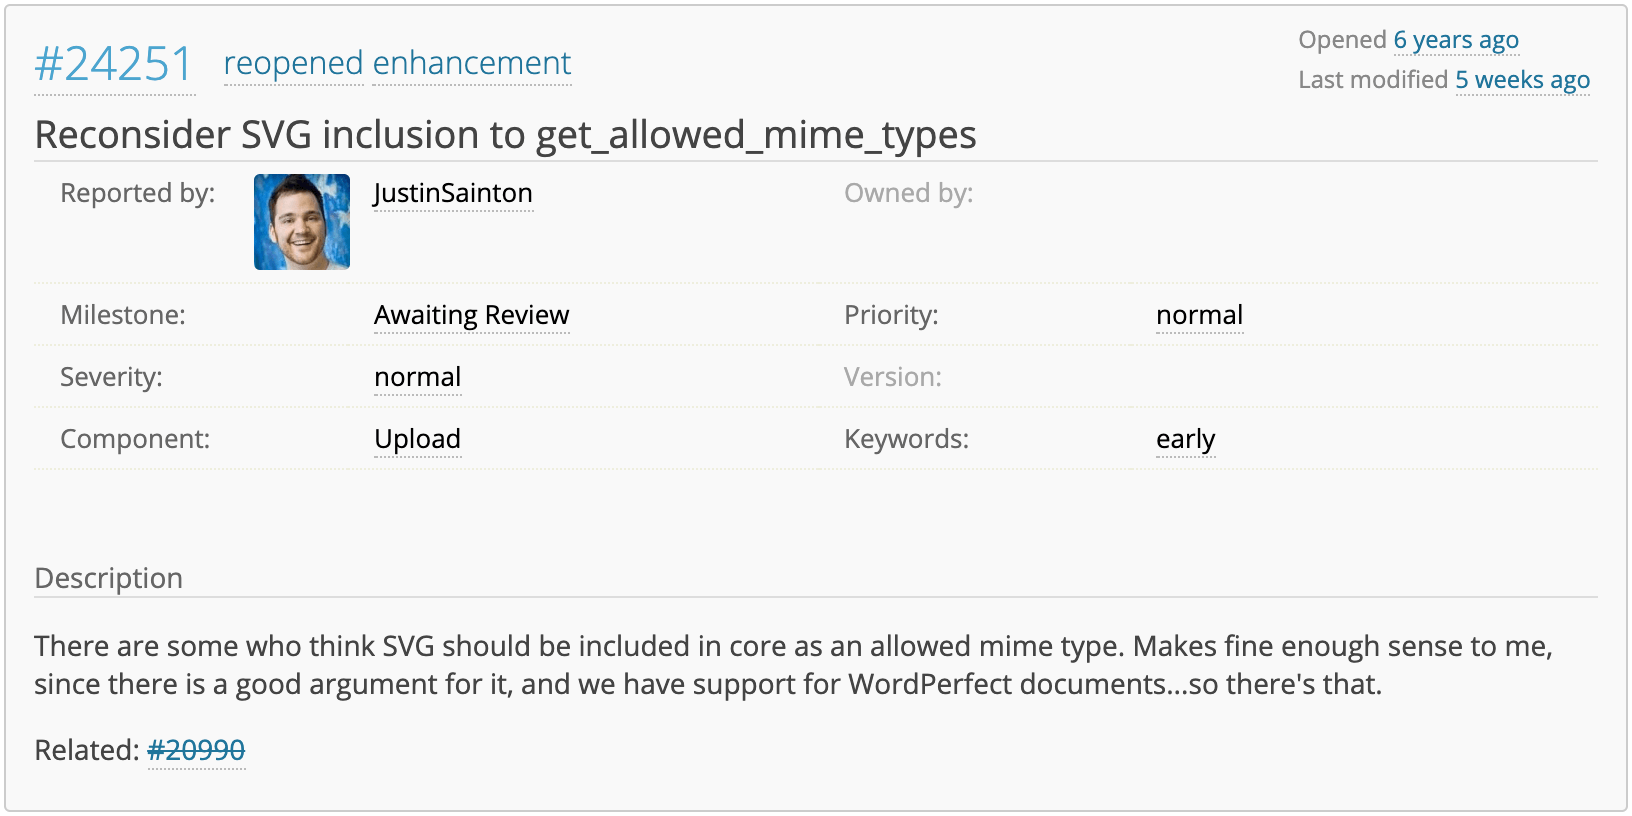Click the 'normal' value beside Priority
The image size is (1632, 816).
1199,315
